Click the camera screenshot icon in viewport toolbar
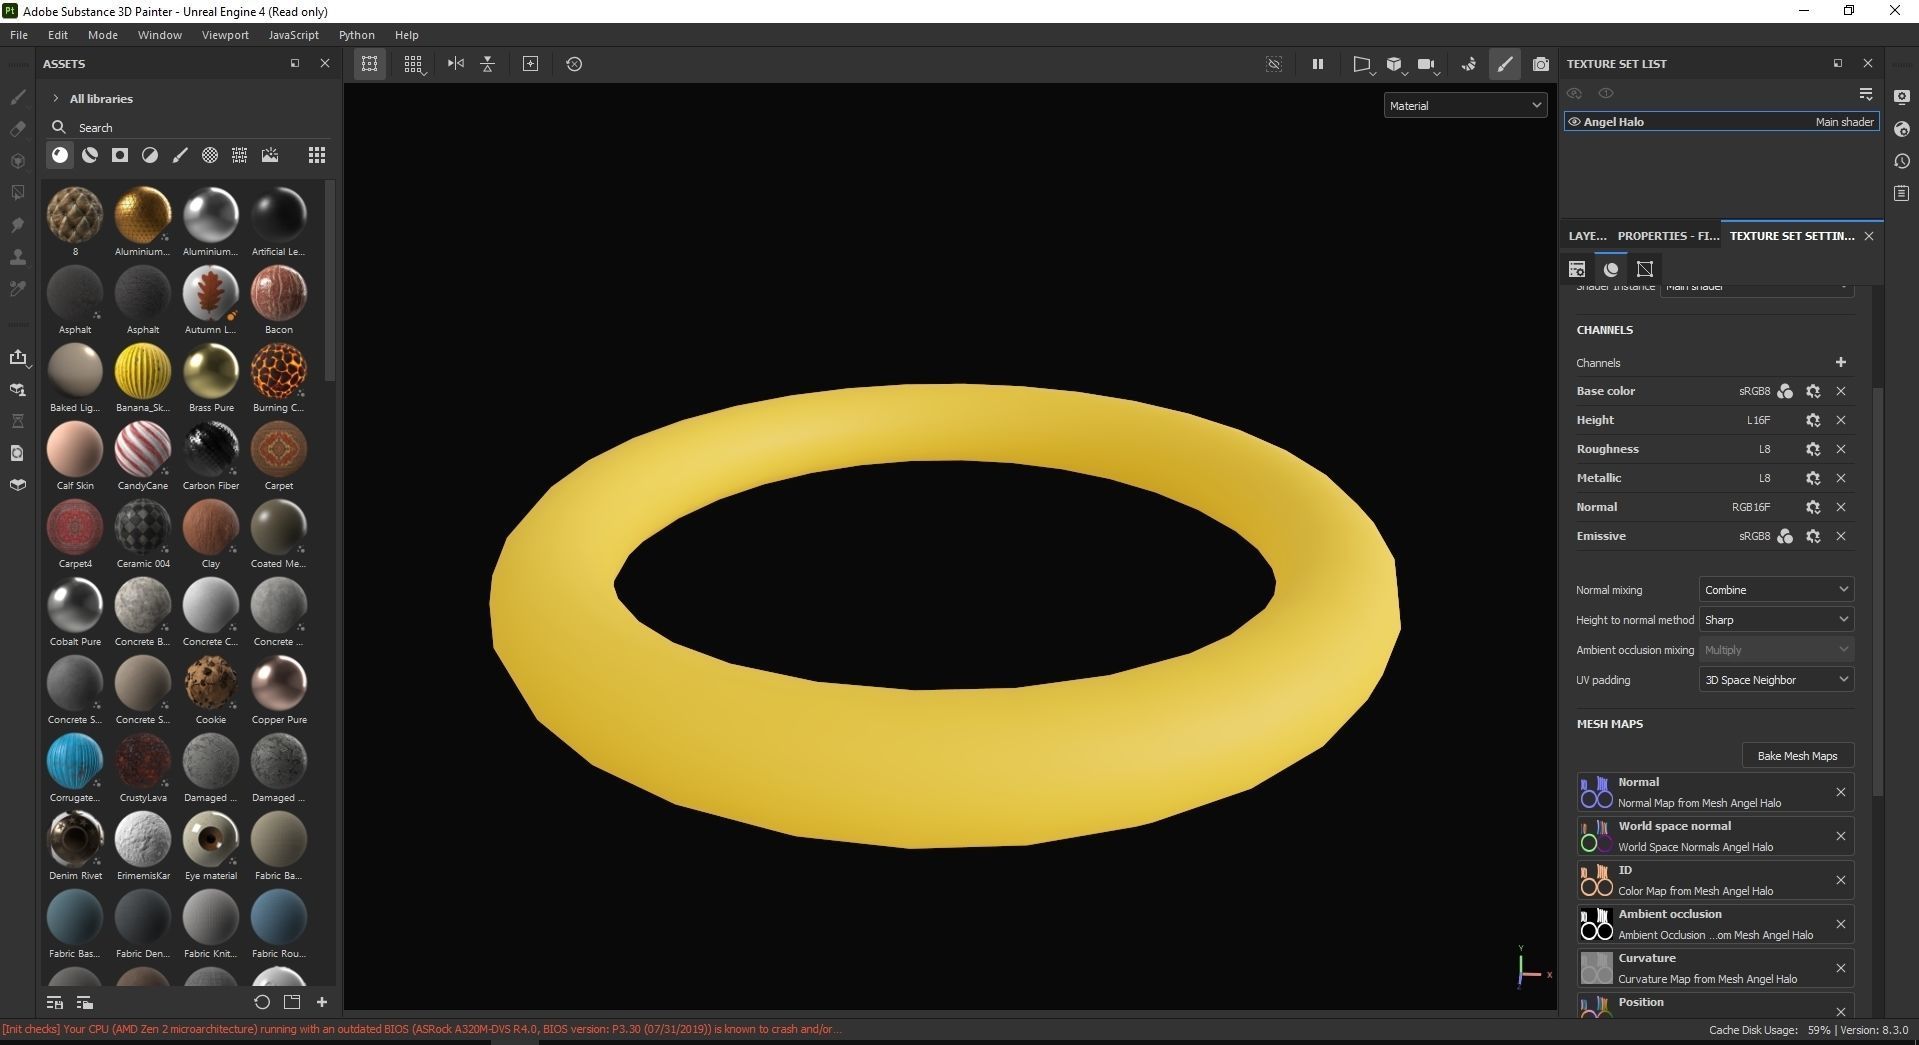The image size is (1919, 1045). pyautogui.click(x=1541, y=64)
